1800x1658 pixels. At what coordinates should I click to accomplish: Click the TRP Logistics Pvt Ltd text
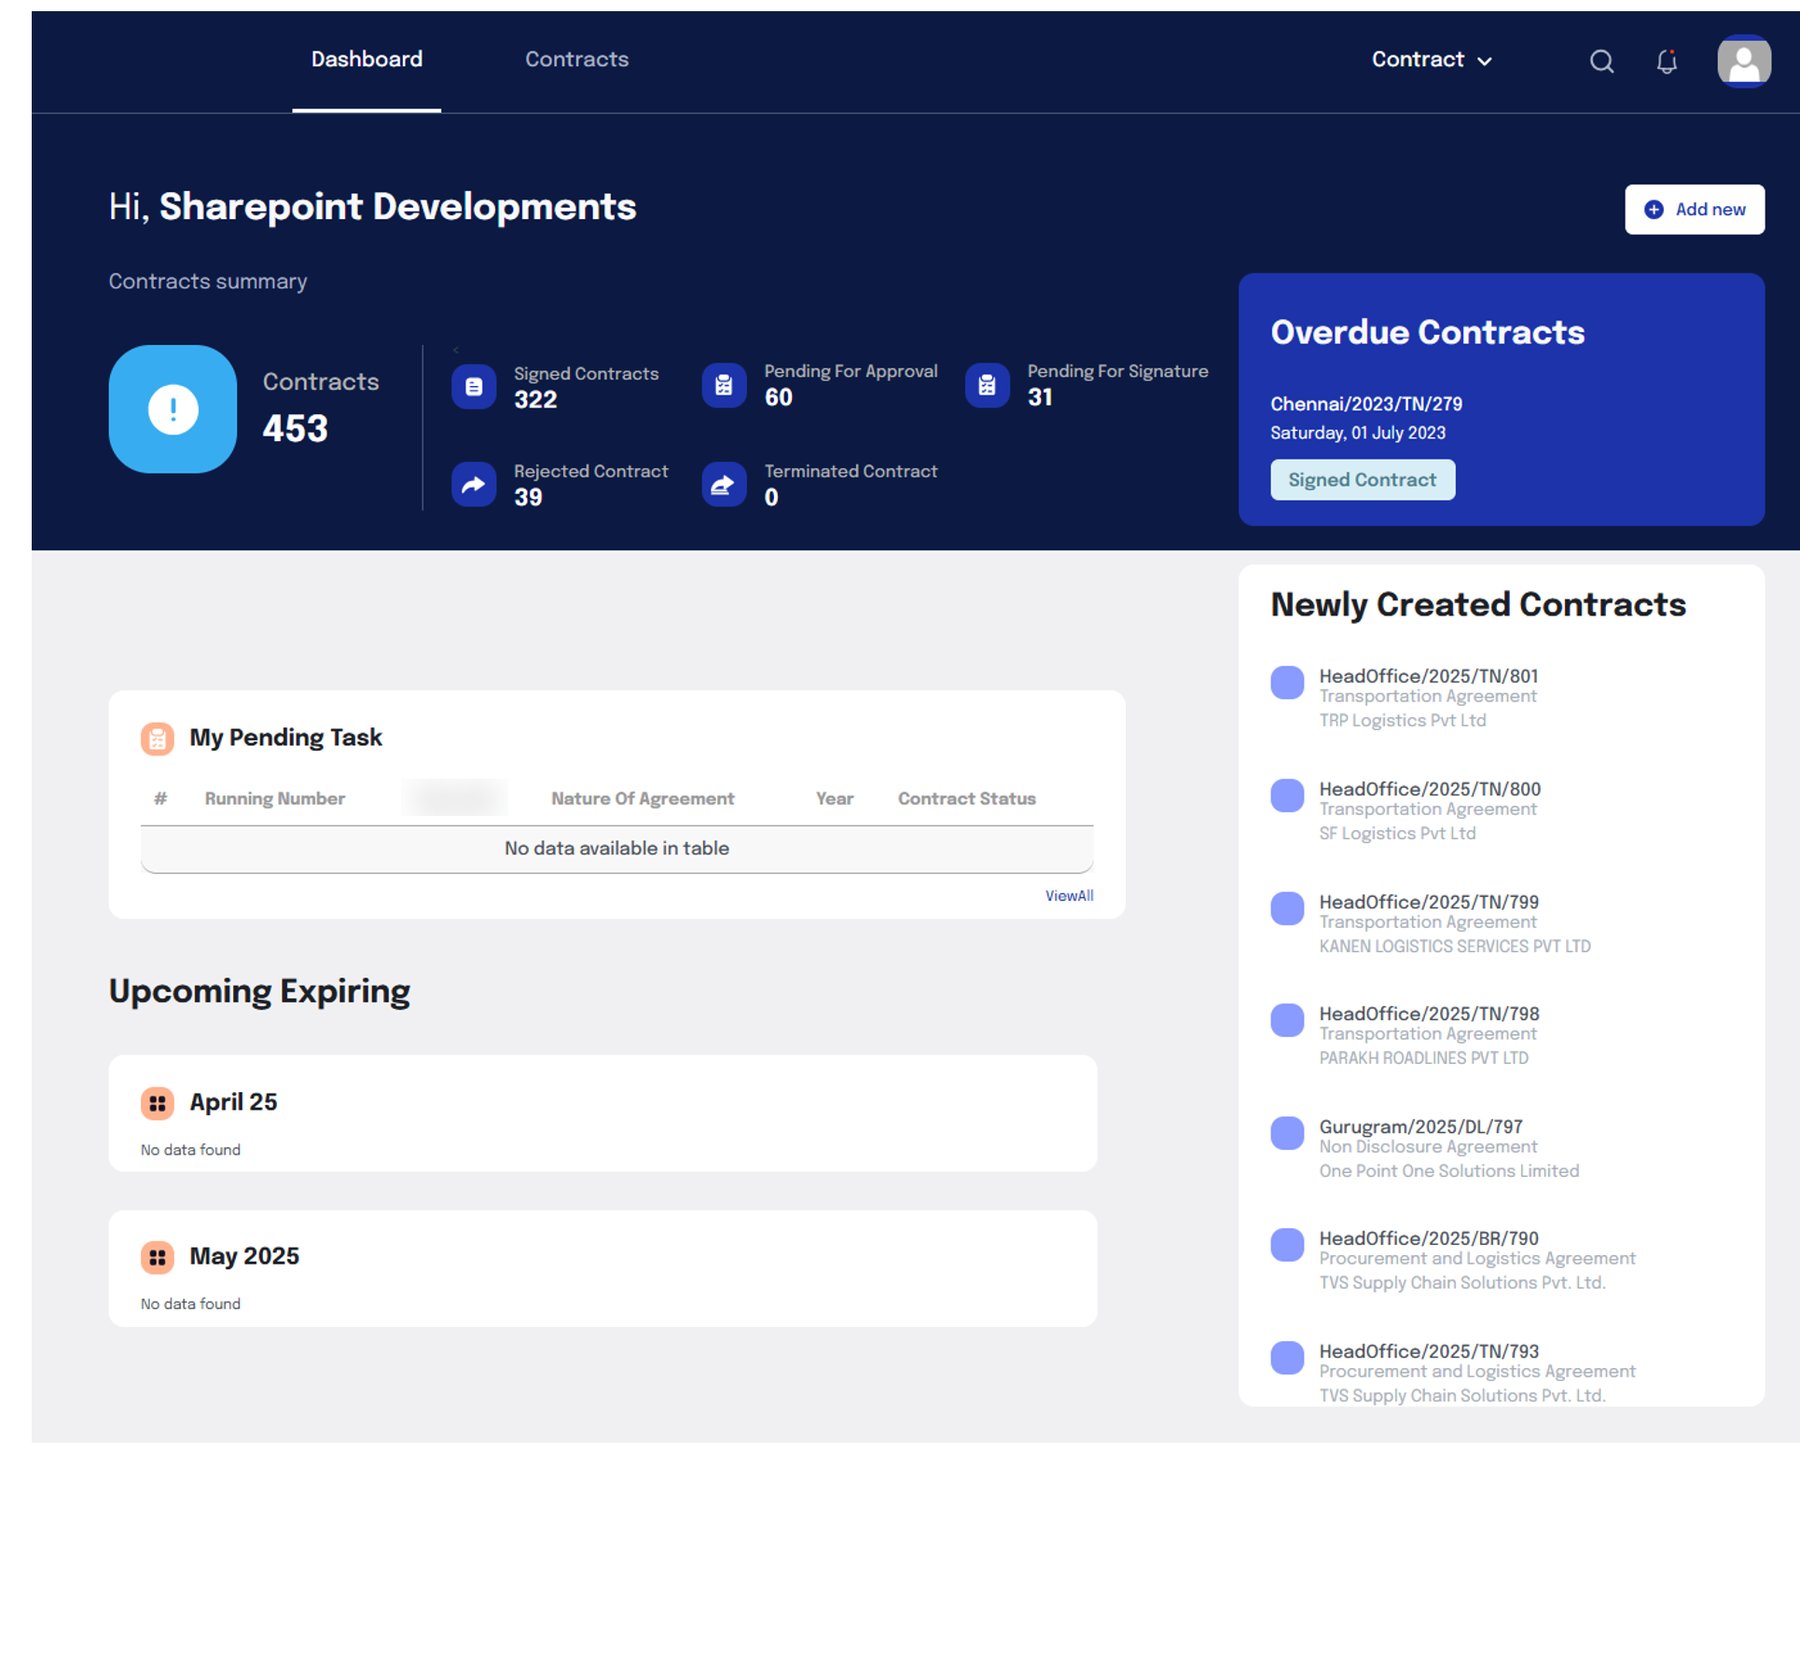1402,720
